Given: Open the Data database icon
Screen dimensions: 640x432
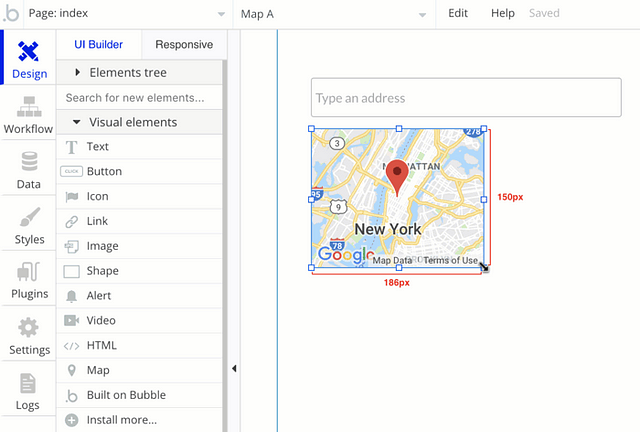Looking at the screenshot, I should pos(29,161).
